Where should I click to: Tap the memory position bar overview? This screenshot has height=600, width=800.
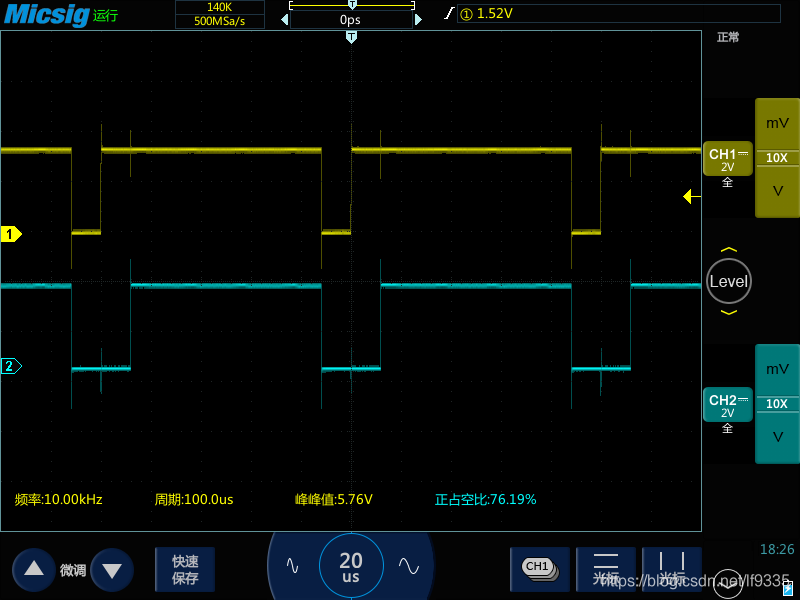[x=352, y=5]
